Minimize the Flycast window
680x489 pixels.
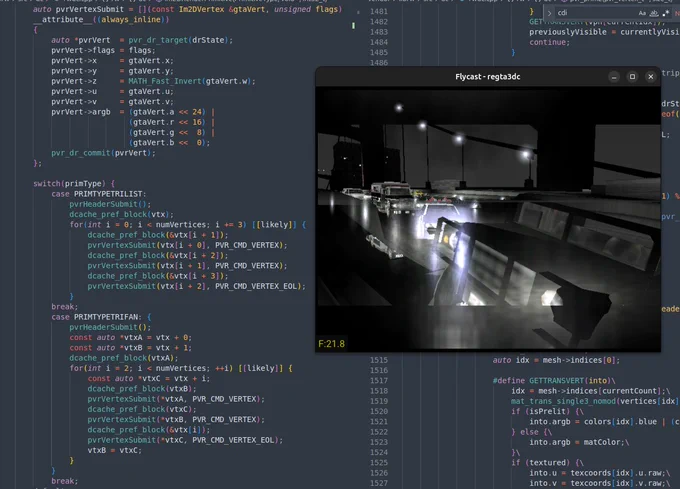pyautogui.click(x=614, y=77)
